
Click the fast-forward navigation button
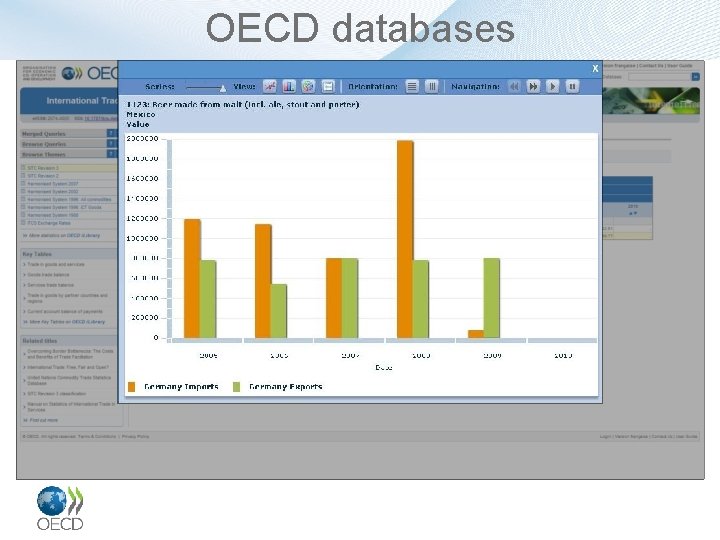point(534,86)
